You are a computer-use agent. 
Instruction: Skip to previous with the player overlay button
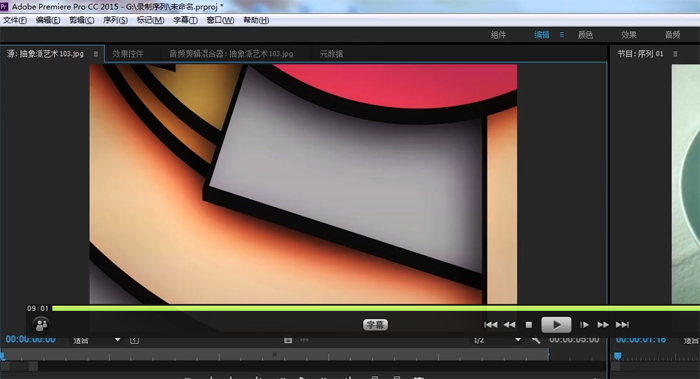coord(491,325)
